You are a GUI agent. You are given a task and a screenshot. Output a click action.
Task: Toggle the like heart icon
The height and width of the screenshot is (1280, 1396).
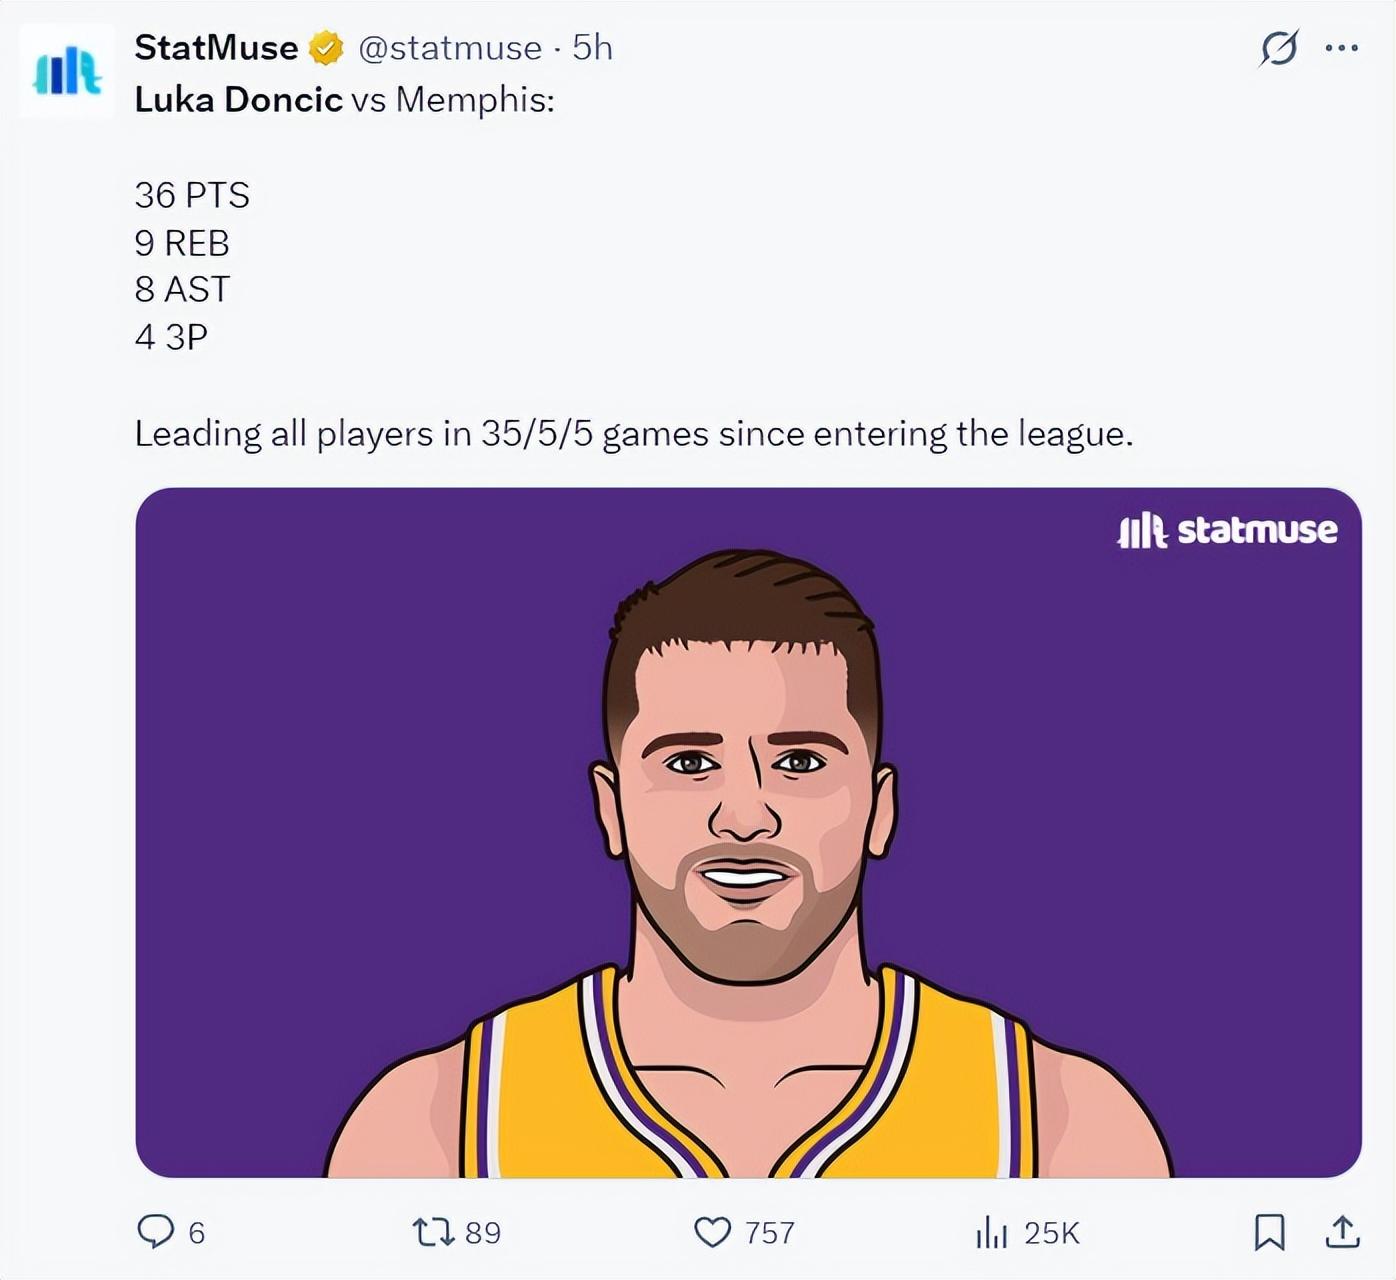712,1232
